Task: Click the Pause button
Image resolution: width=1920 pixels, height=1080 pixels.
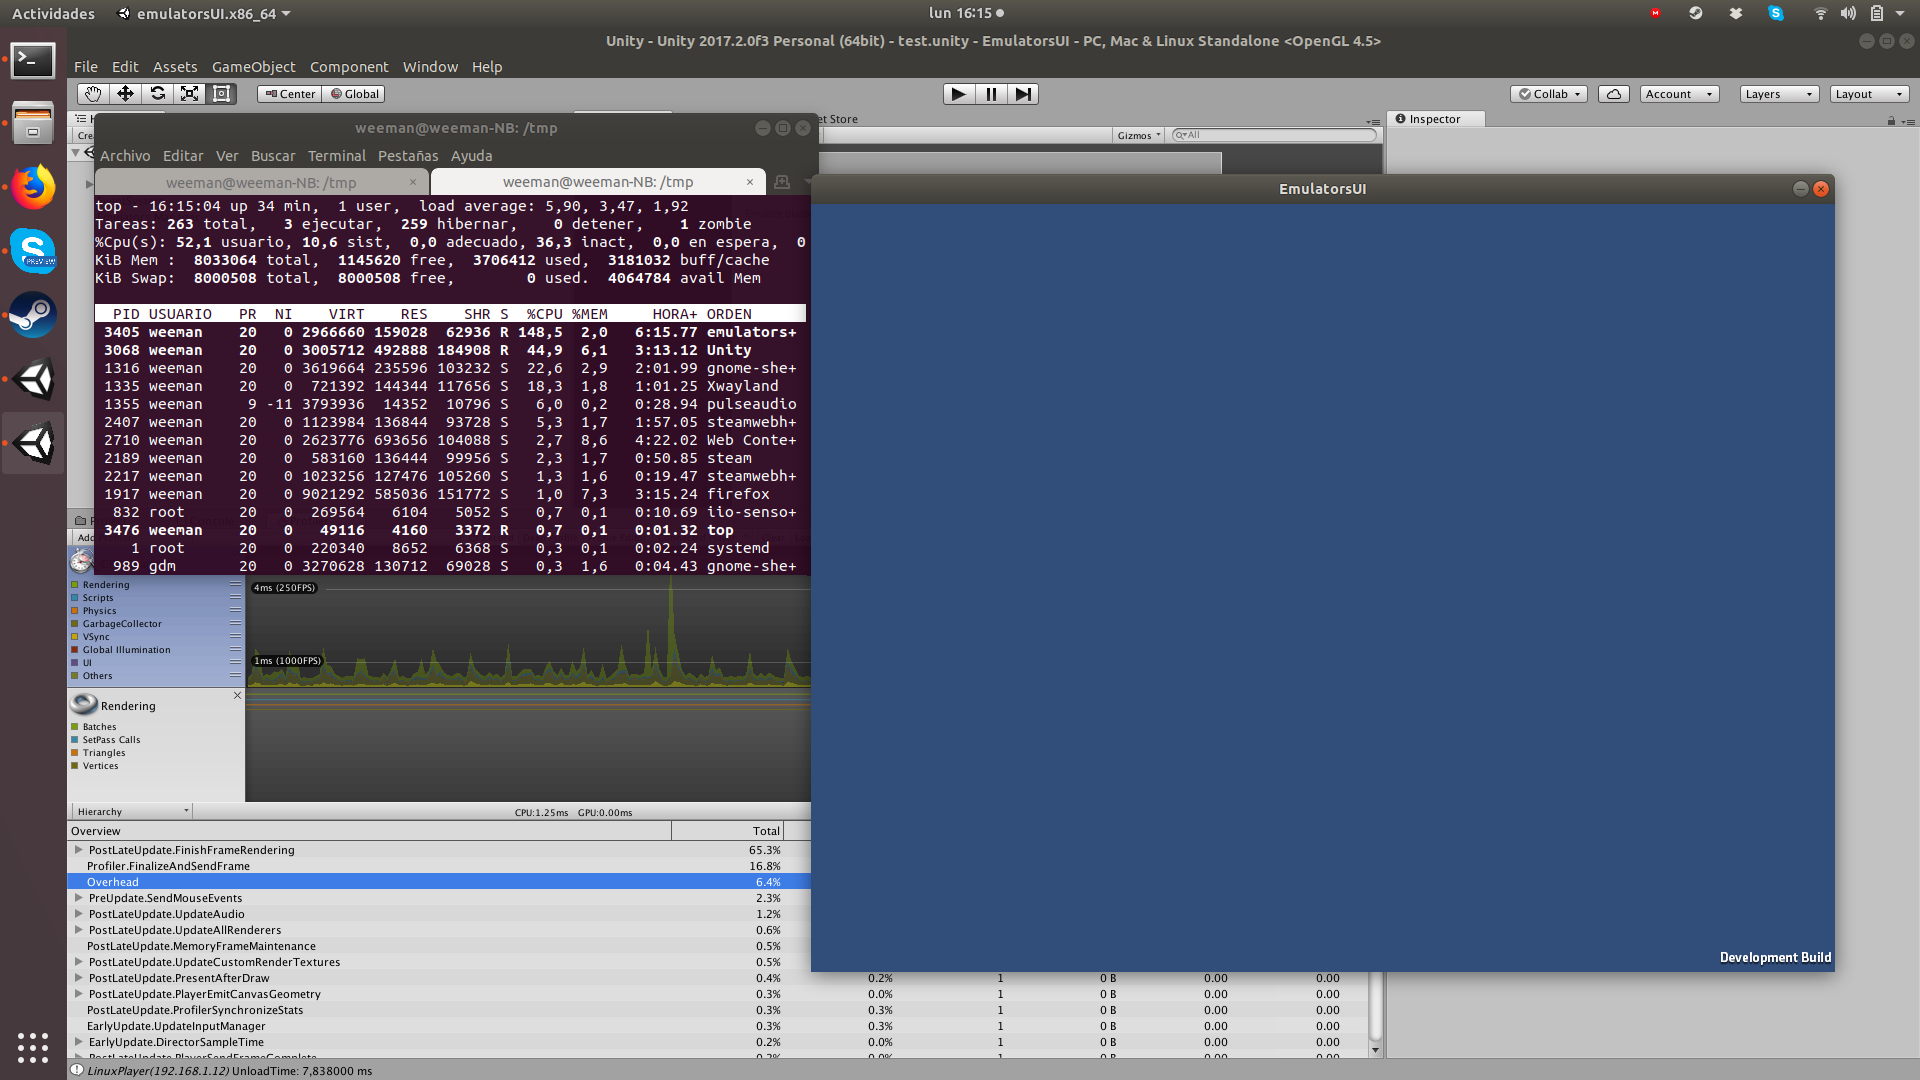Action: 990,93
